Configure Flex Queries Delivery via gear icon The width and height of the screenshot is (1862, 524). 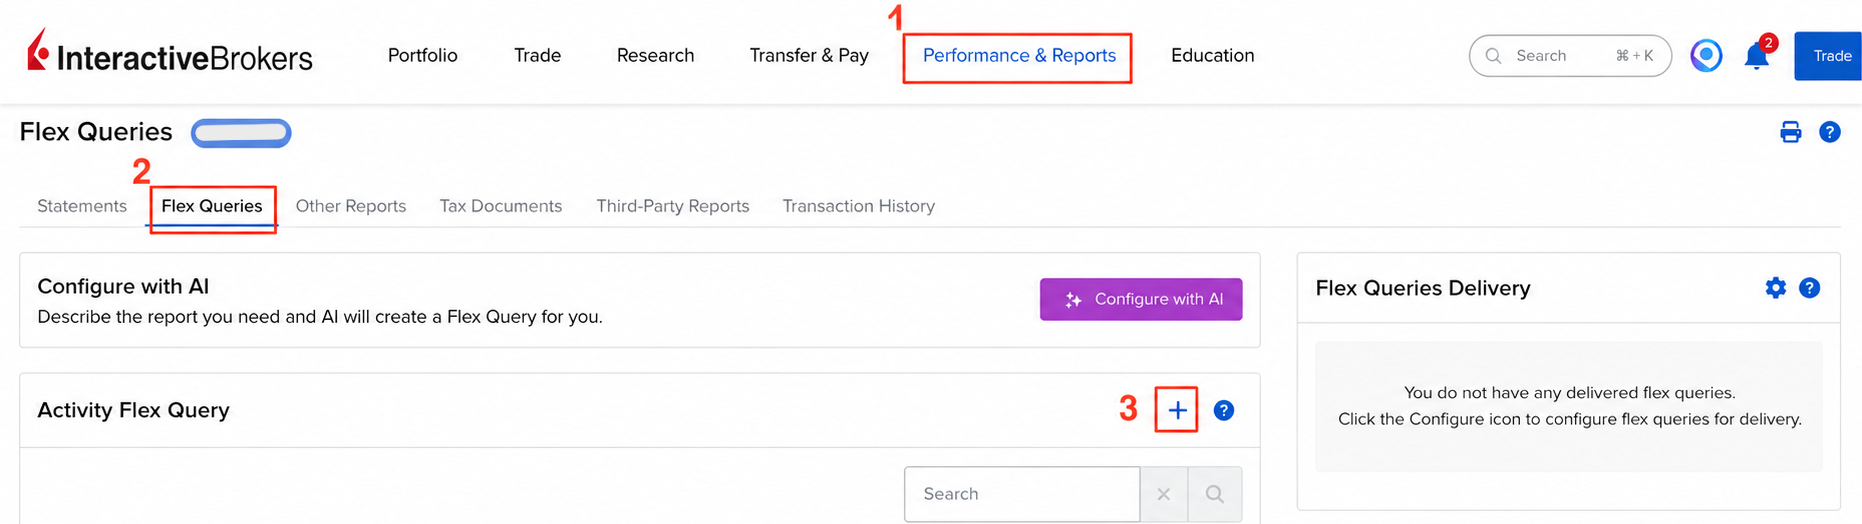(x=1775, y=288)
